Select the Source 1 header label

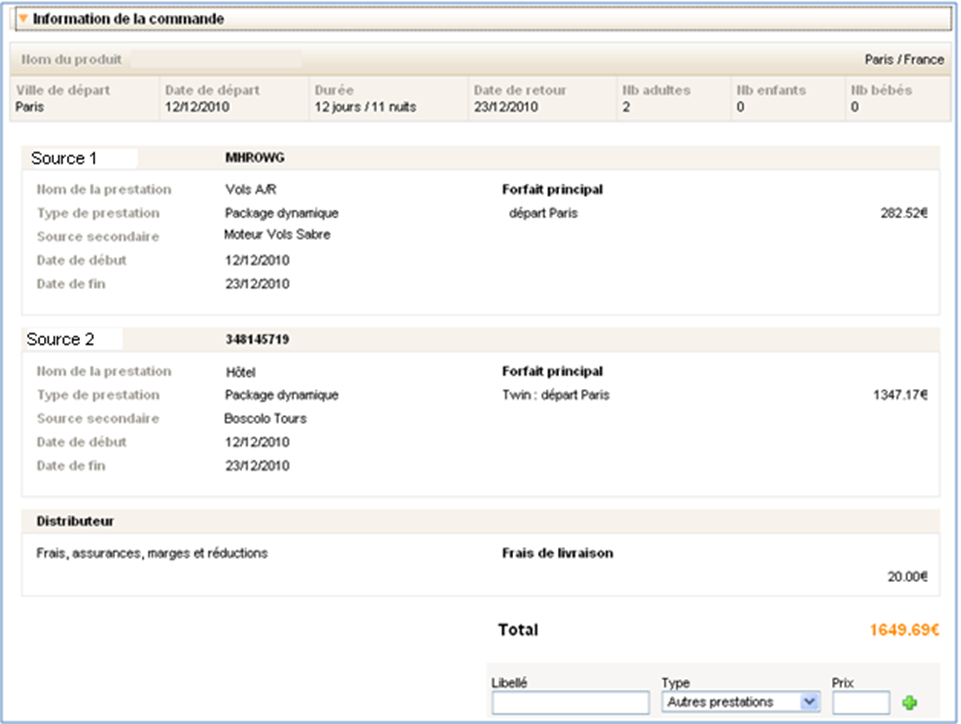pos(65,158)
